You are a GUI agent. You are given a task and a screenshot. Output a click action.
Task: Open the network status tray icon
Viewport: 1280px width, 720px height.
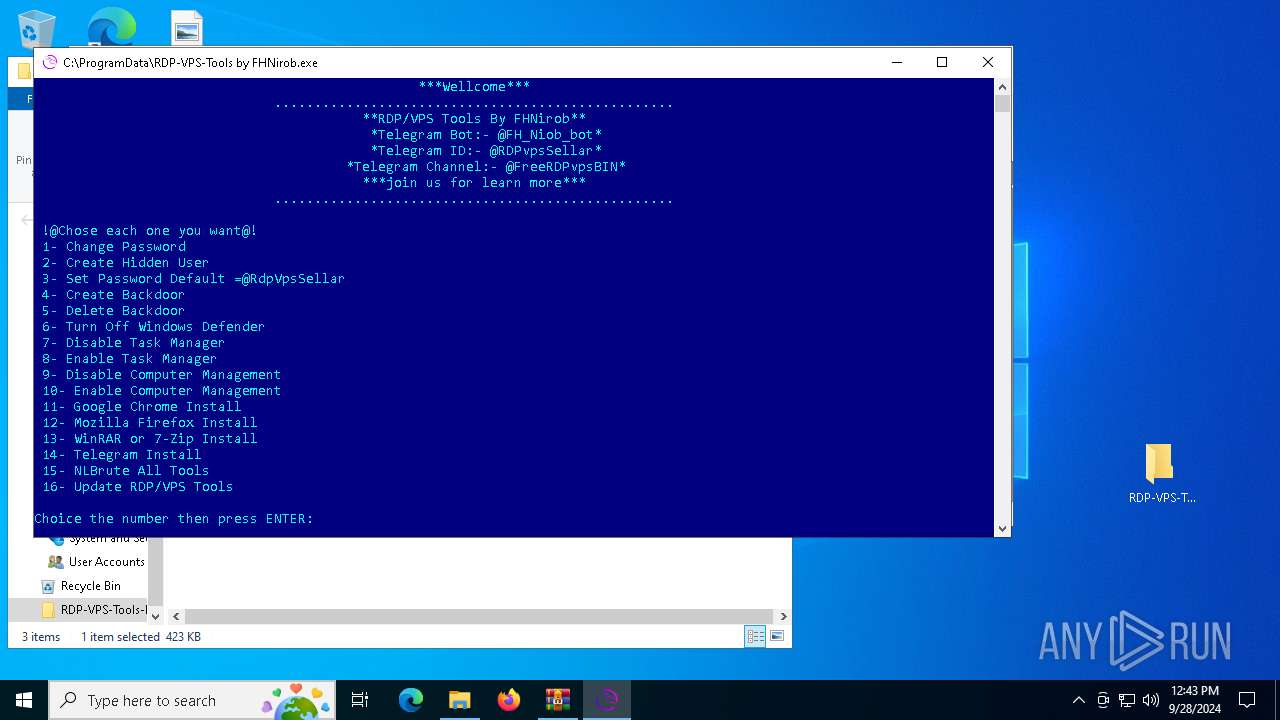pyautogui.click(x=1127, y=700)
